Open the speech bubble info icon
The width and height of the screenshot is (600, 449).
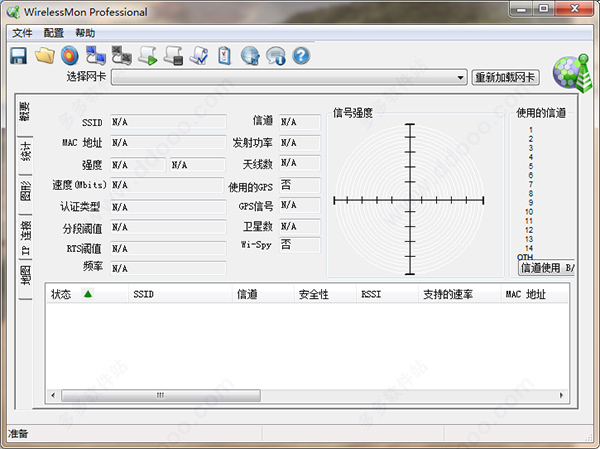[276, 56]
